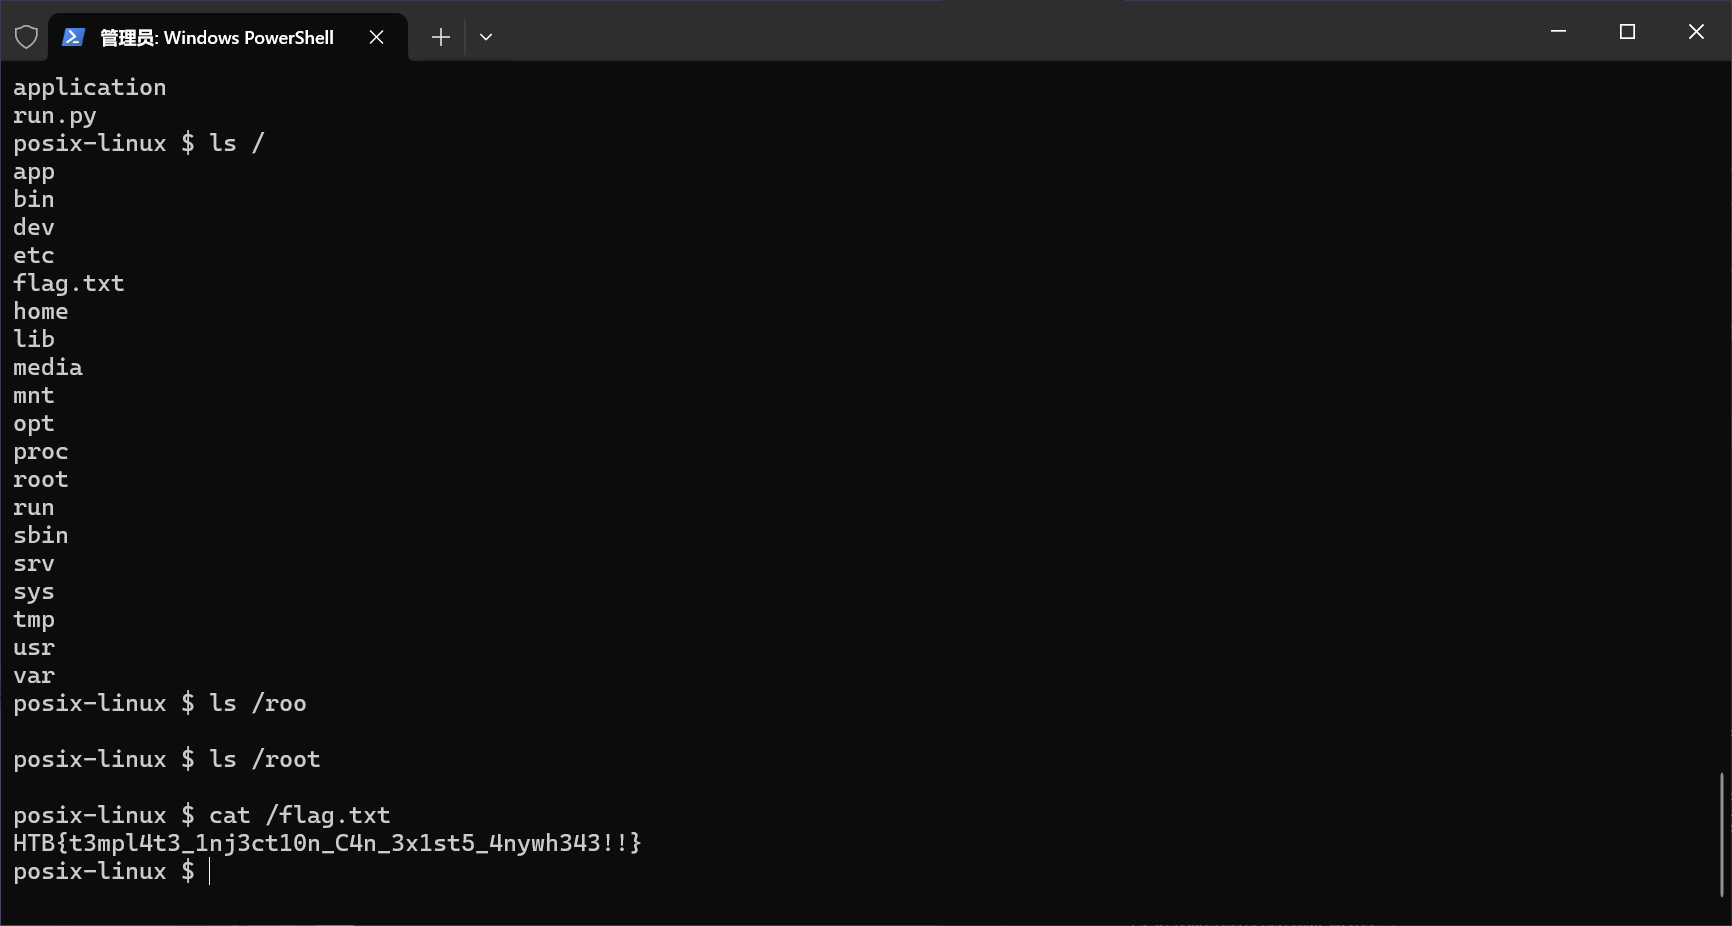Click flag.txt in the directory listing
The width and height of the screenshot is (1732, 926).
(69, 284)
